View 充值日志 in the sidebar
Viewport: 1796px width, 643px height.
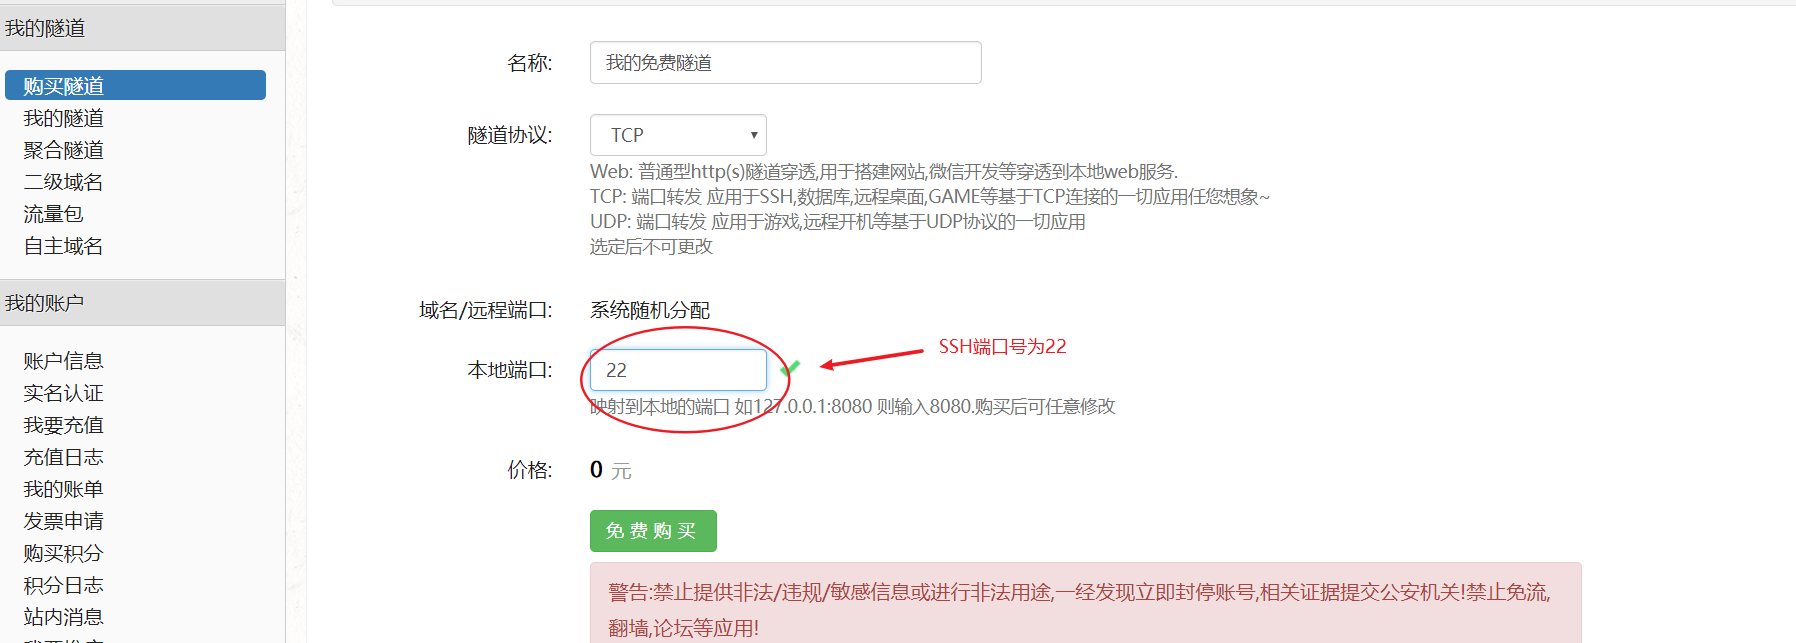[x=64, y=457]
